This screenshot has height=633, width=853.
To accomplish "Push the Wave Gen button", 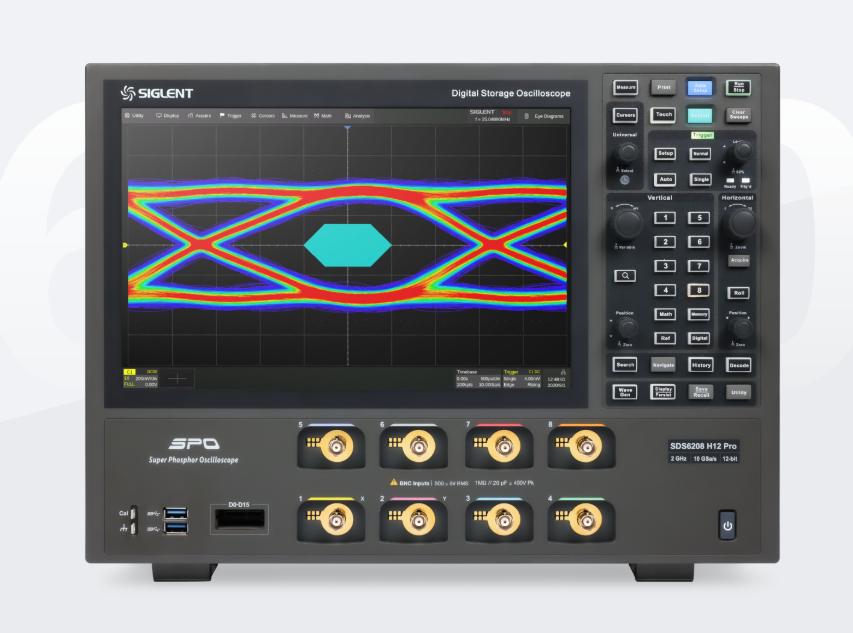I will (626, 392).
